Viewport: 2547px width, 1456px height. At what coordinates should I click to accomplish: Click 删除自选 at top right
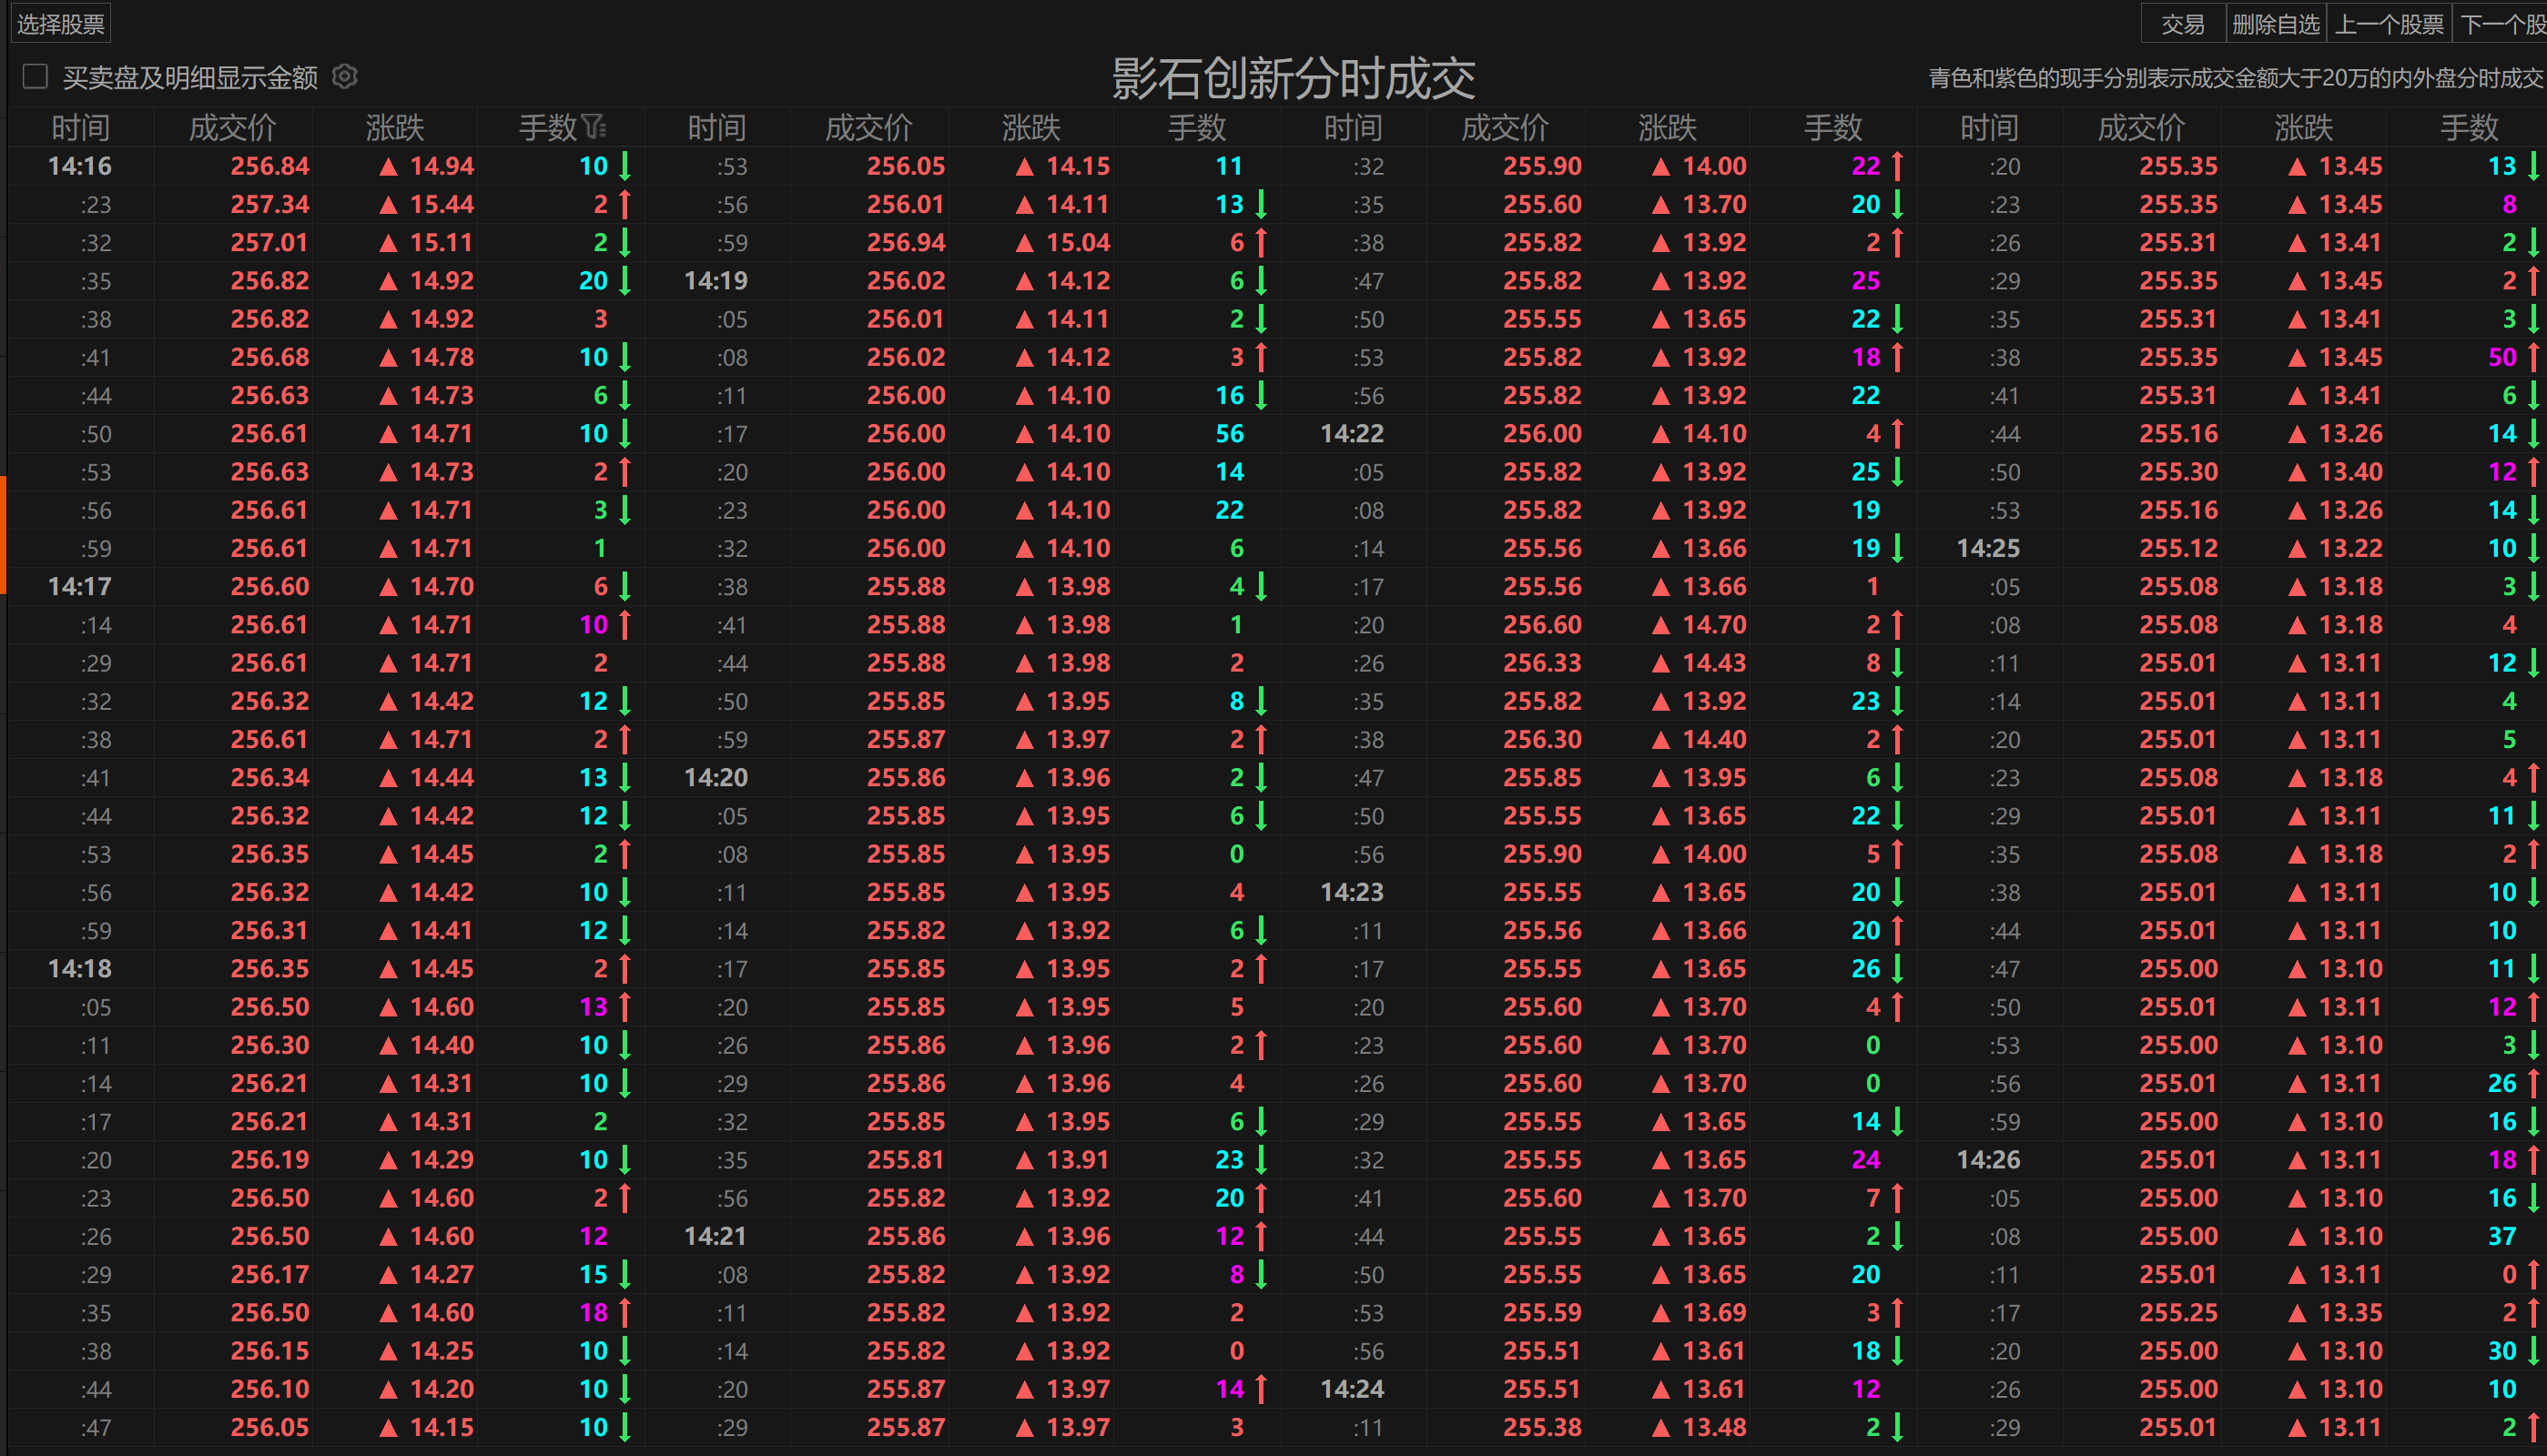(2275, 24)
